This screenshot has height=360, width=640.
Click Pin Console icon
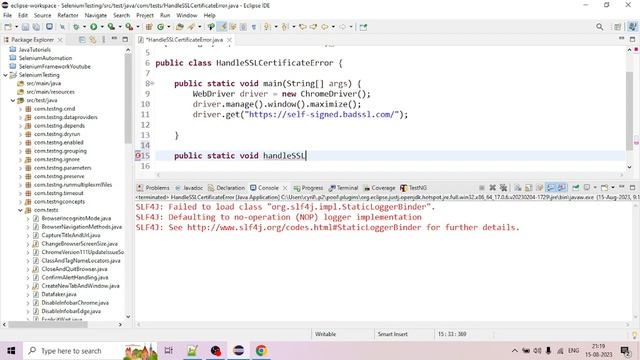(576, 188)
